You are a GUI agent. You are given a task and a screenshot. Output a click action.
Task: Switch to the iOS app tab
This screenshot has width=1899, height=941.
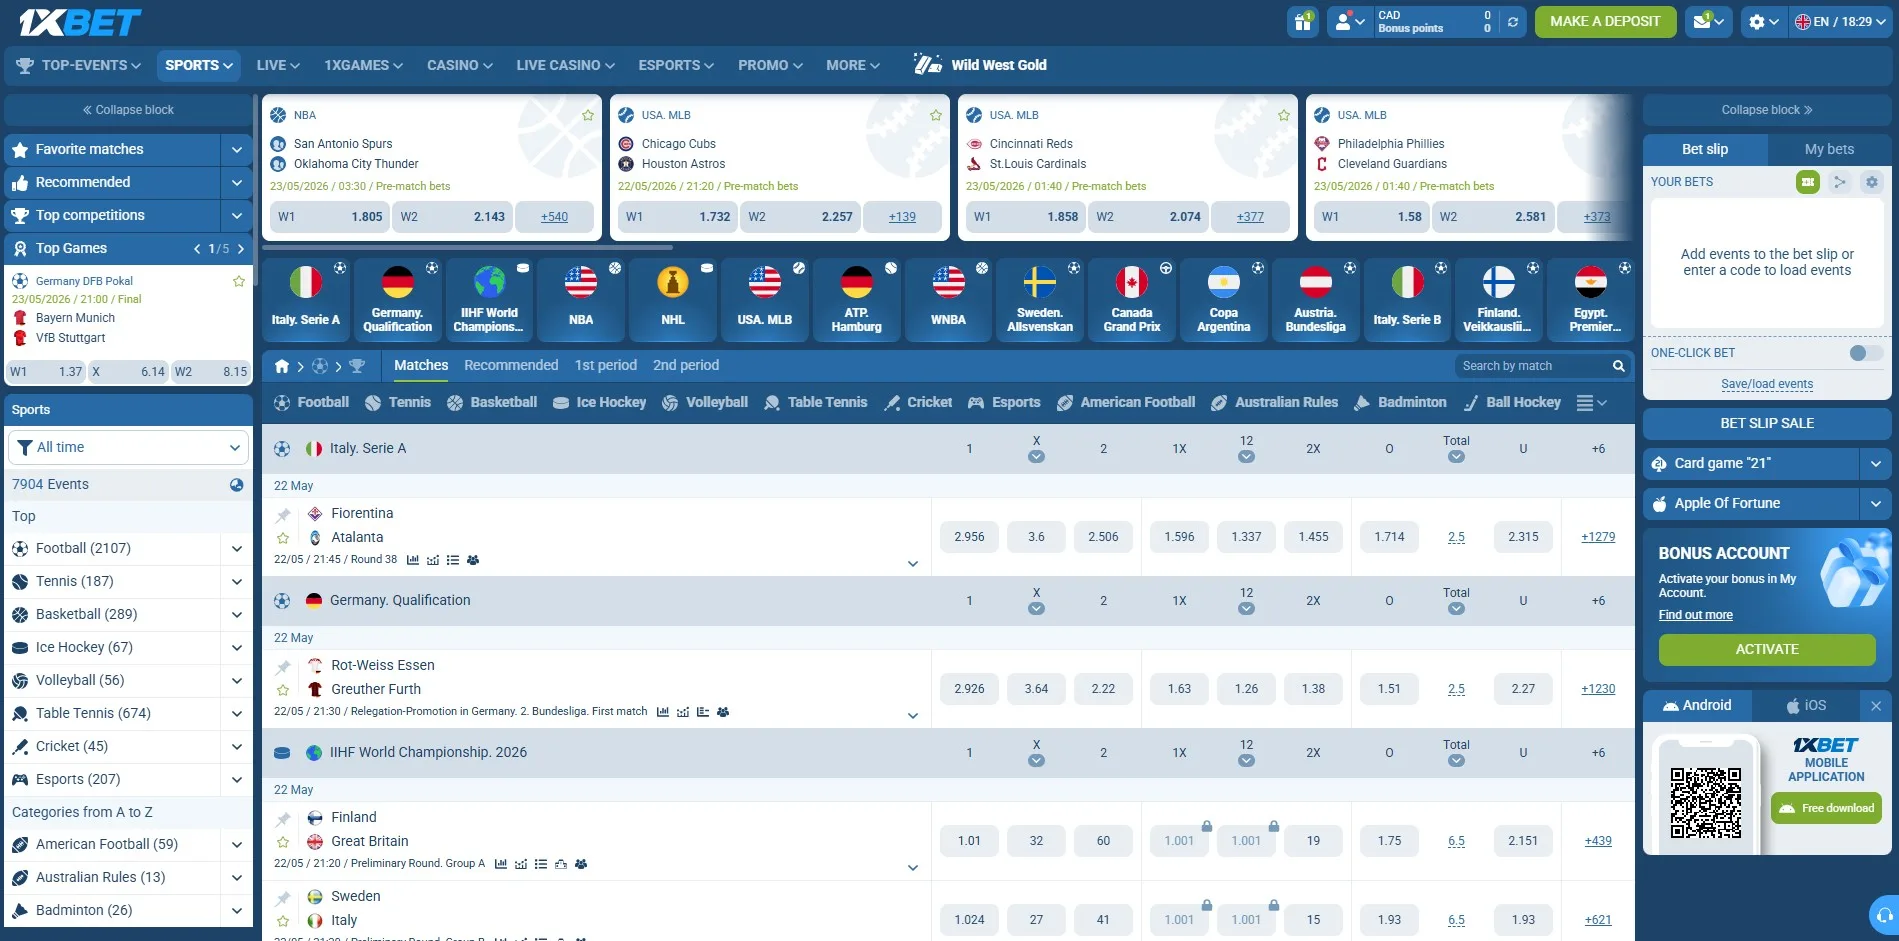(1806, 706)
